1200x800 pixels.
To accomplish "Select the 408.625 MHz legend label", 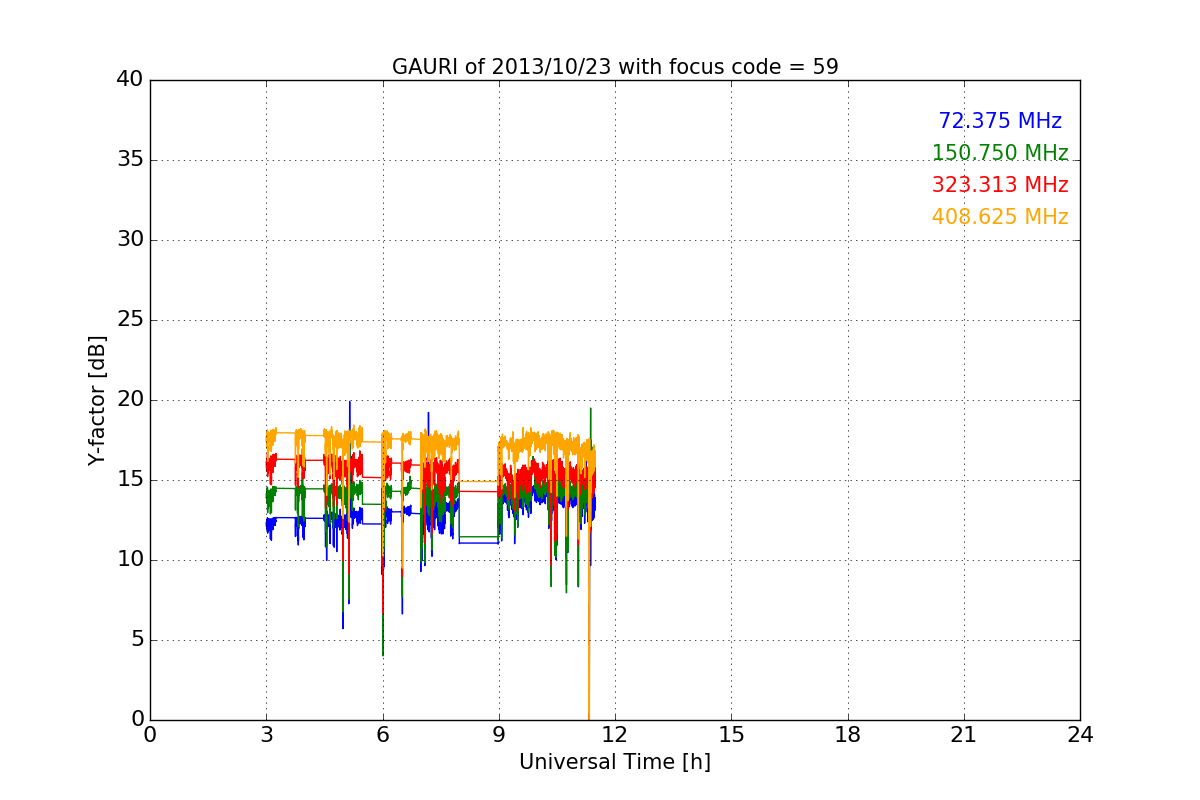I will pos(1000,217).
